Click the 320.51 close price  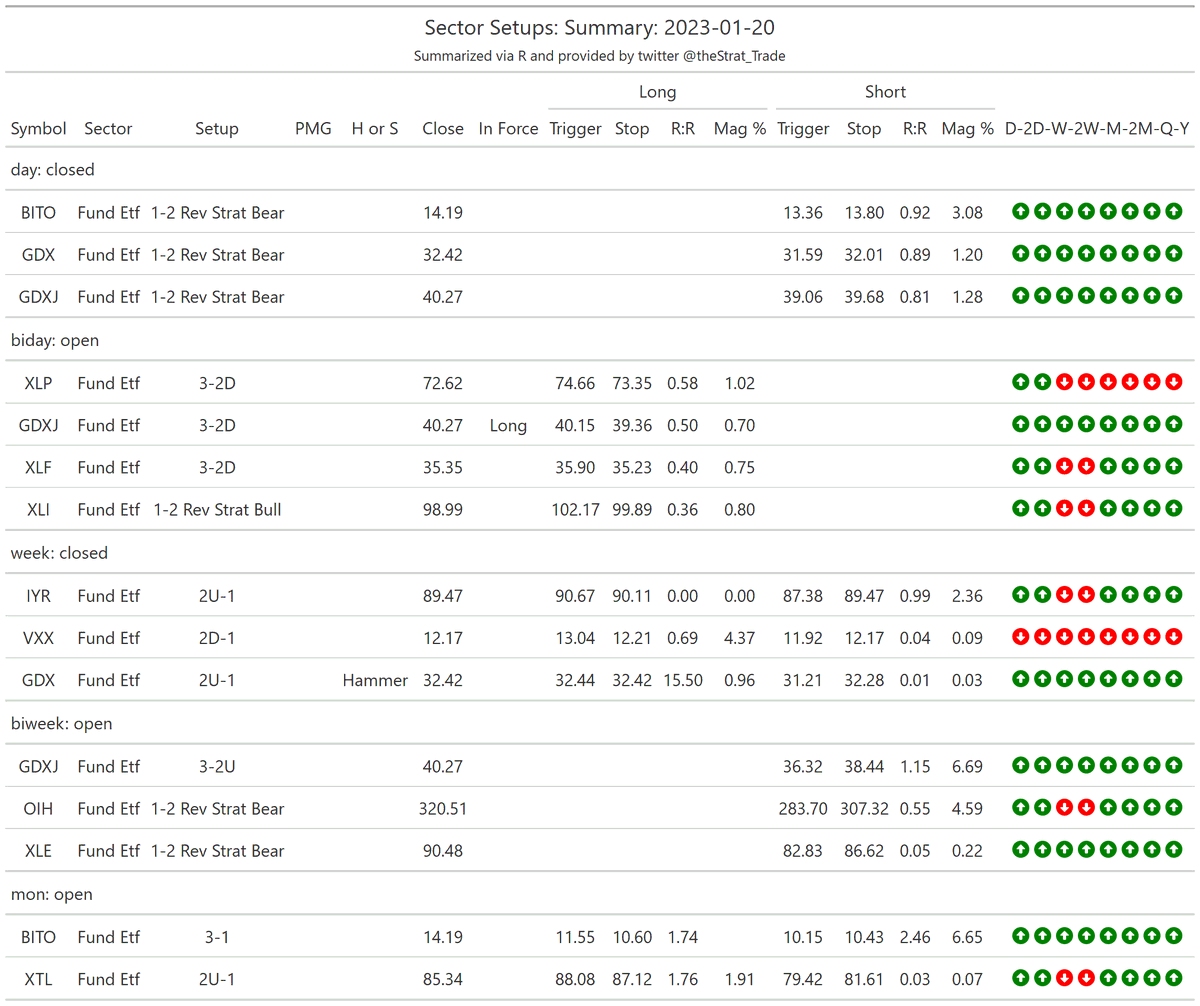(x=443, y=809)
